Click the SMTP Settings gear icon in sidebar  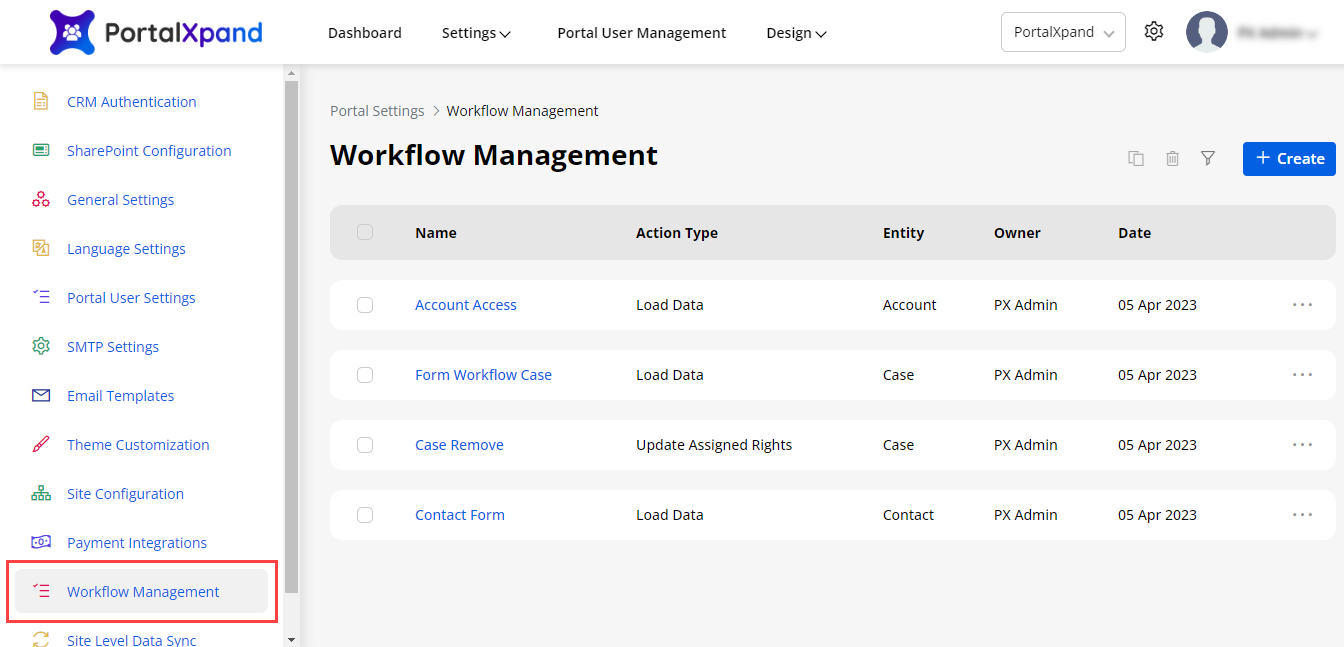[41, 347]
